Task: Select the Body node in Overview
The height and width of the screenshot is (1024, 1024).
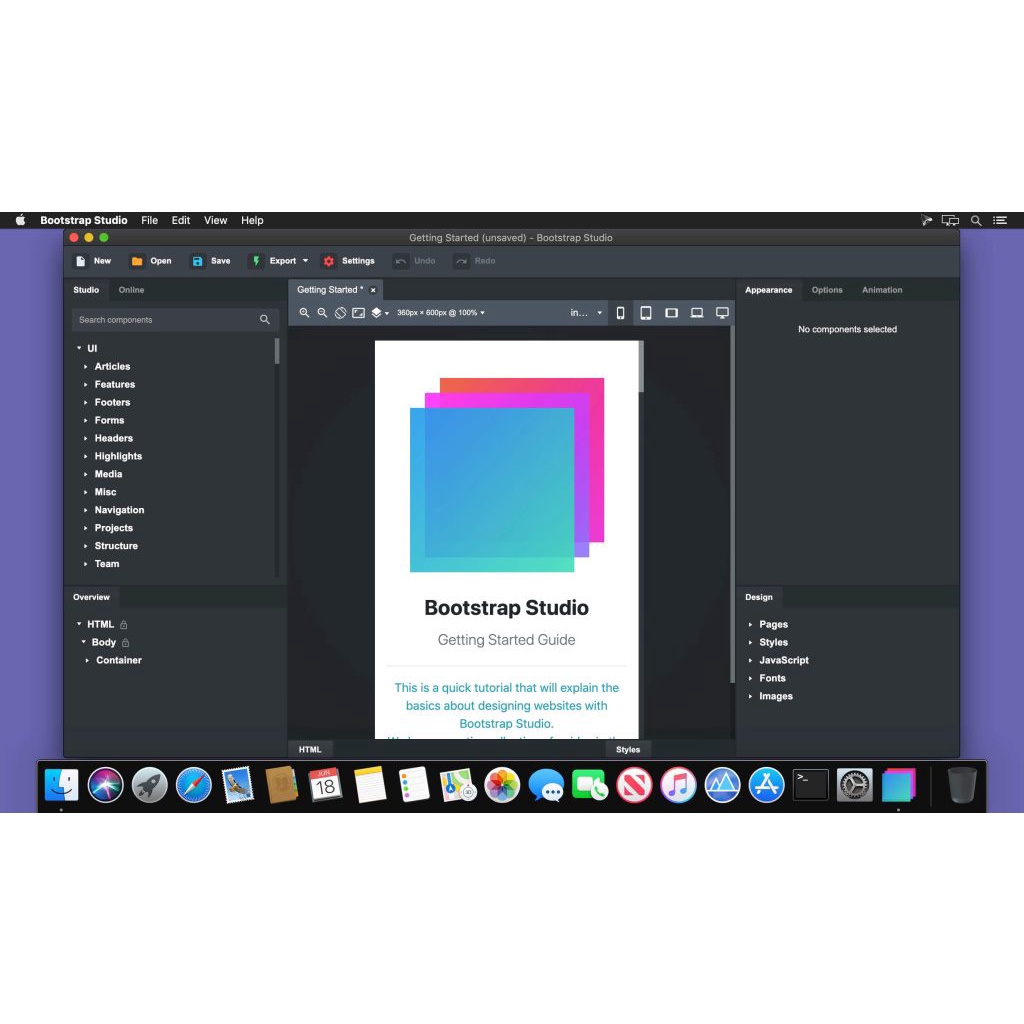Action: click(x=104, y=643)
